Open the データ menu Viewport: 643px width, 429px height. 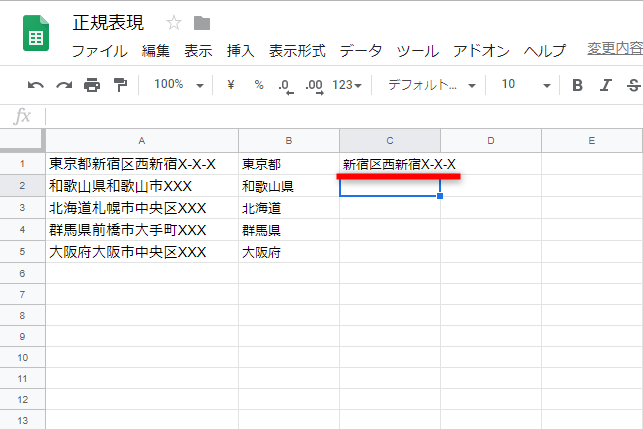(x=361, y=51)
